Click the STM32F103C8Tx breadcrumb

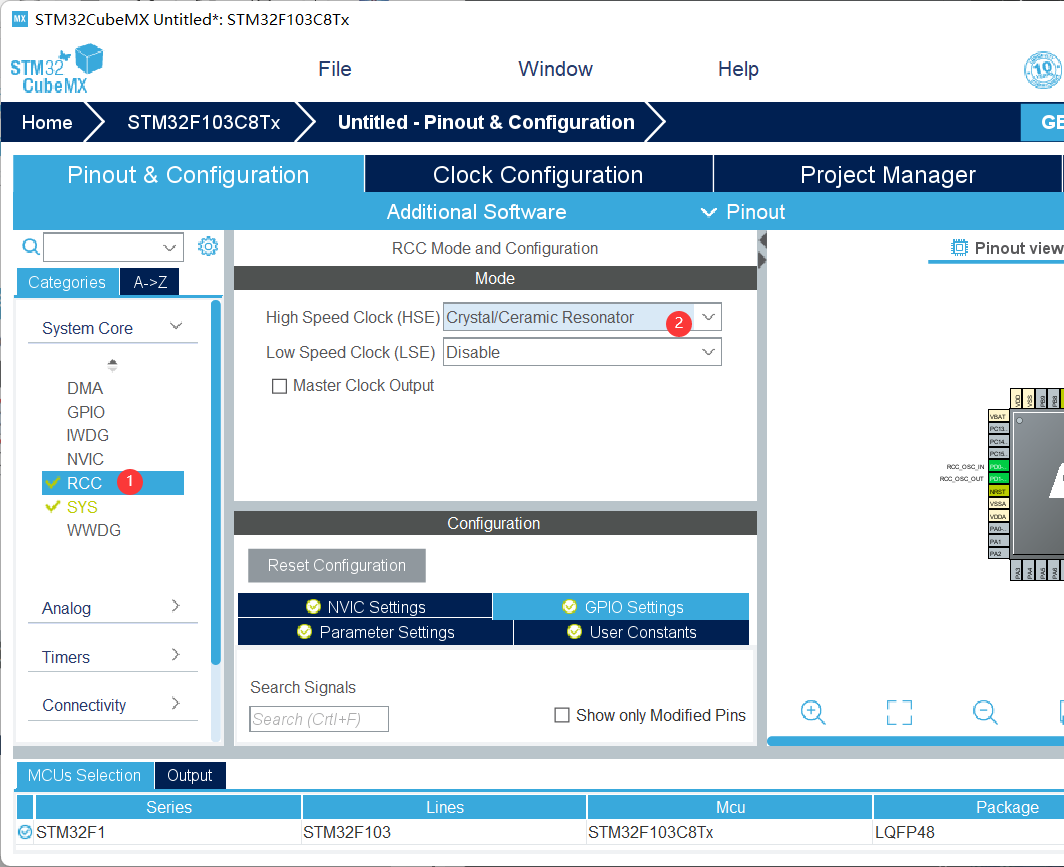(x=204, y=122)
